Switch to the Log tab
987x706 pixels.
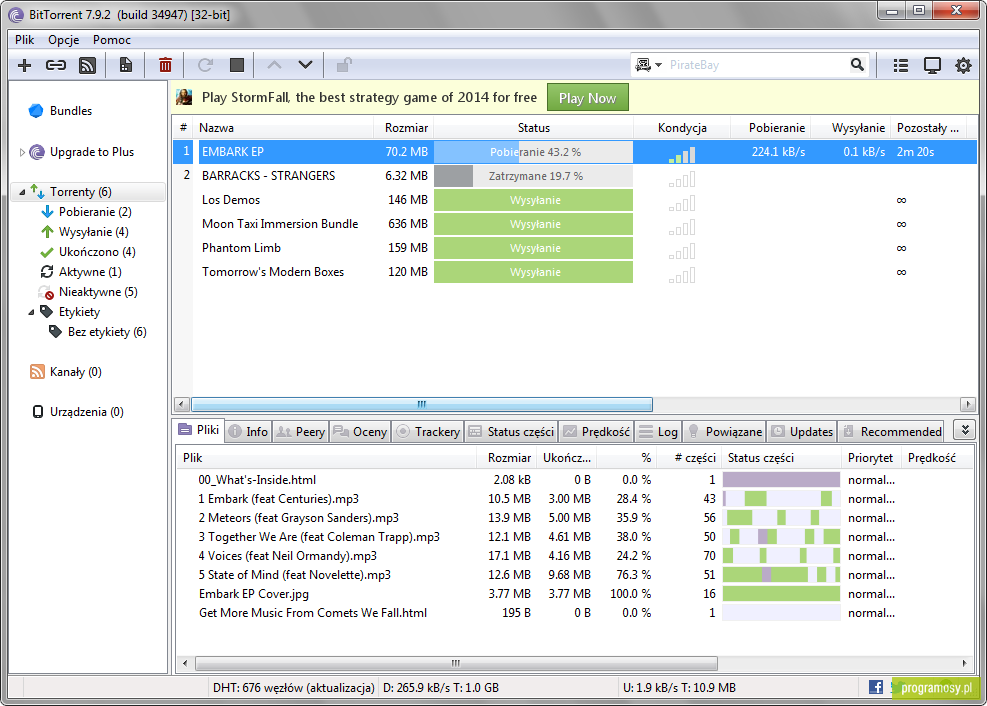pos(658,432)
